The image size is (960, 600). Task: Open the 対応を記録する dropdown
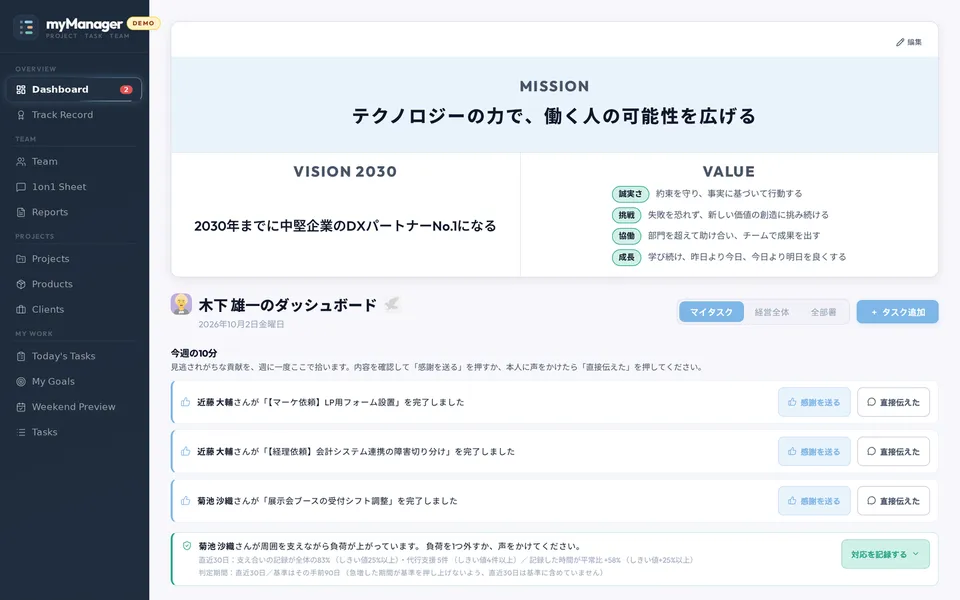(885, 554)
